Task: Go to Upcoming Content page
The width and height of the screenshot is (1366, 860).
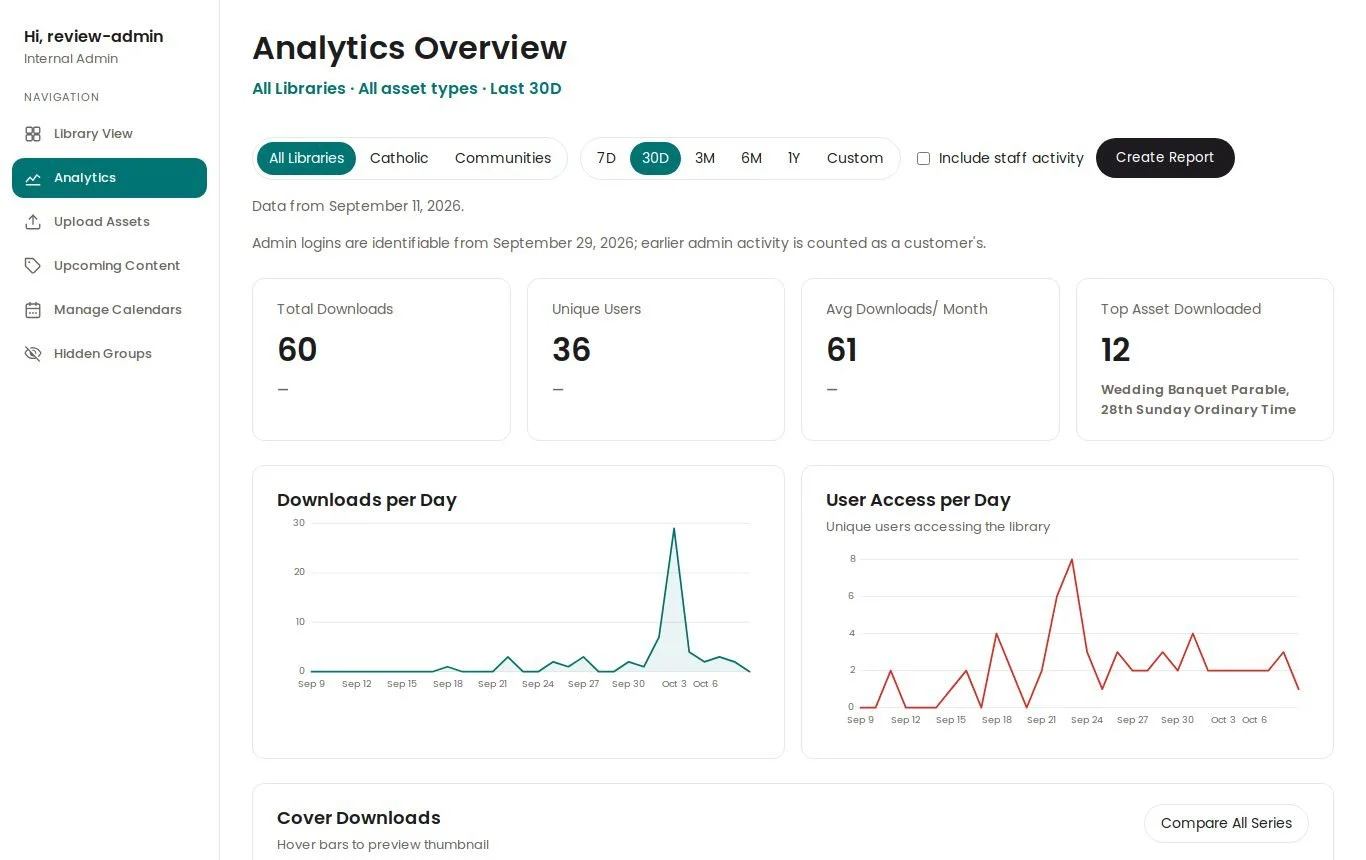Action: [x=109, y=266]
